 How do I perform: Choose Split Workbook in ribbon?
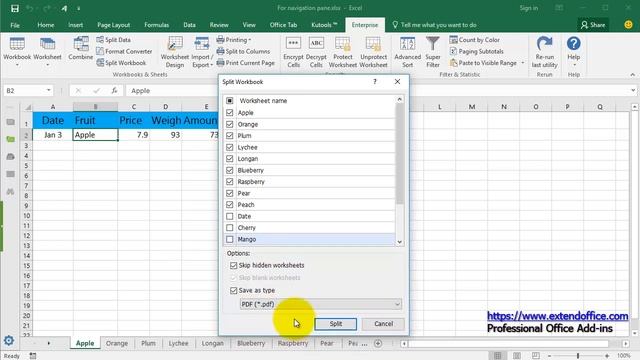pos(121,63)
